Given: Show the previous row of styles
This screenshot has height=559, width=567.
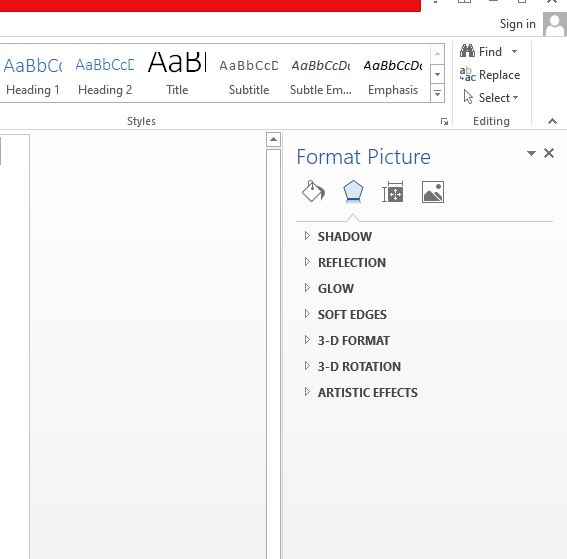Looking at the screenshot, I should (x=438, y=54).
